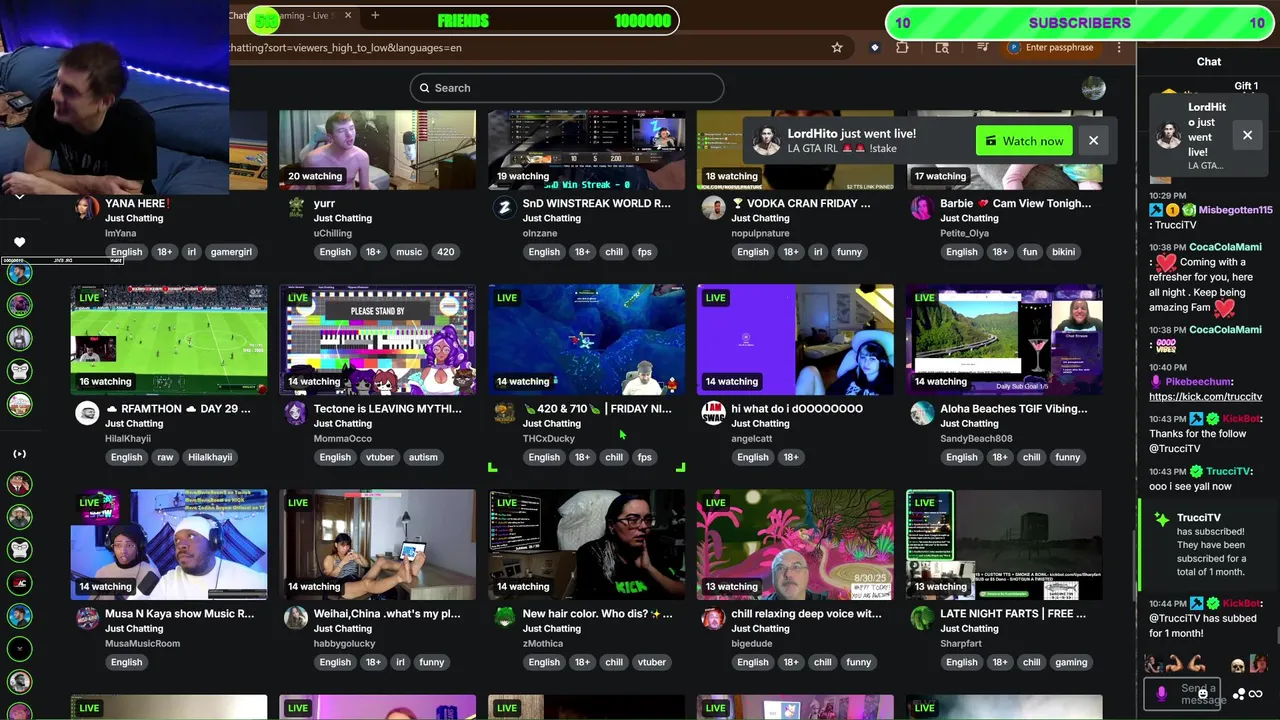Select the gamergirl tag under ImYana

(x=231, y=252)
